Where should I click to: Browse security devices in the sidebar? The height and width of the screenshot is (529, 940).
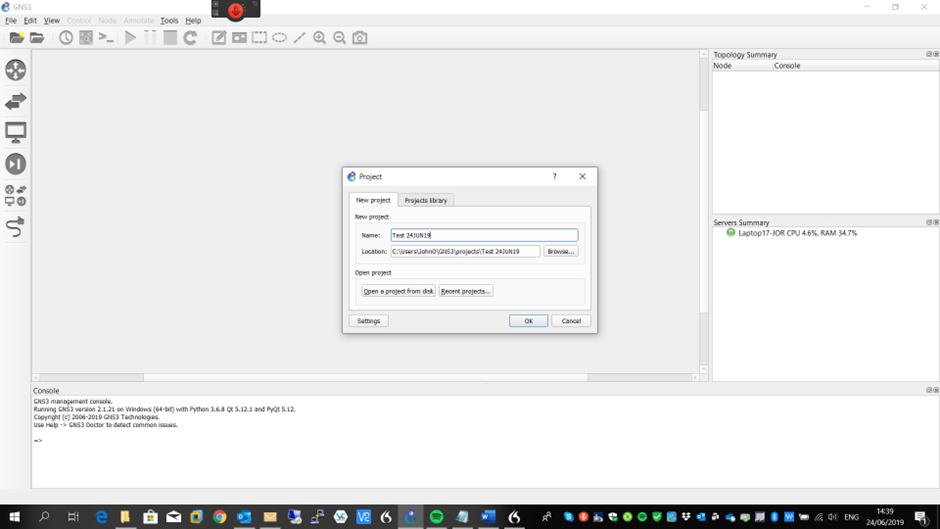click(x=16, y=164)
